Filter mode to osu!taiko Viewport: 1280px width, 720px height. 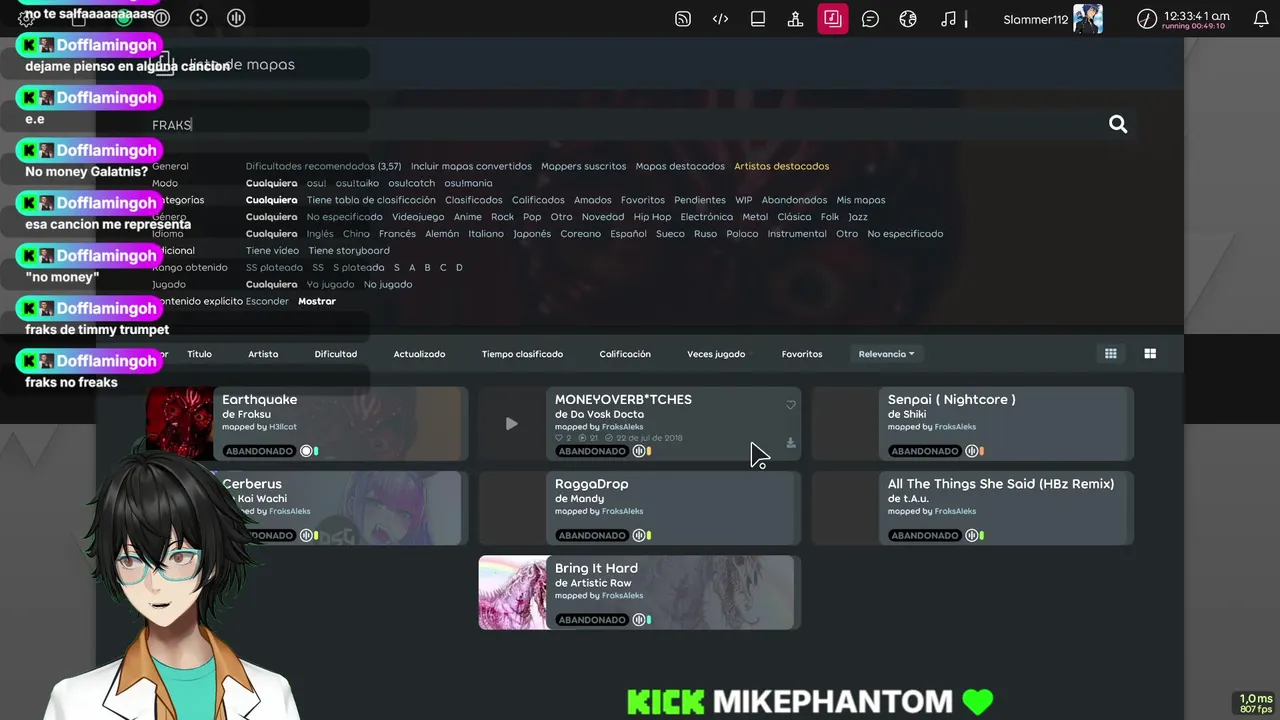pyautogui.click(x=357, y=183)
